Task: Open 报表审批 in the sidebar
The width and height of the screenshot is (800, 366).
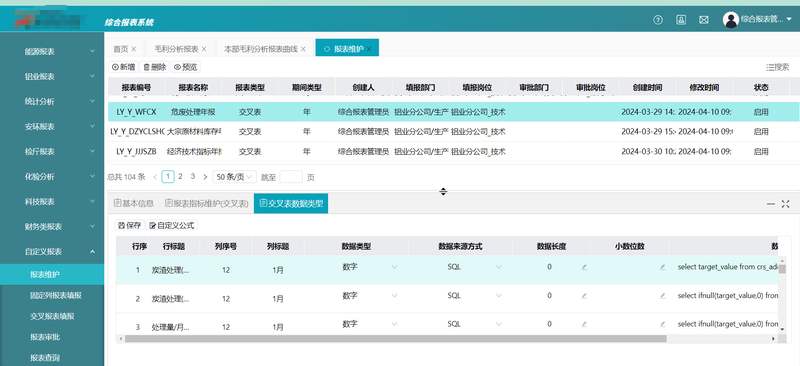Action: click(x=52, y=337)
